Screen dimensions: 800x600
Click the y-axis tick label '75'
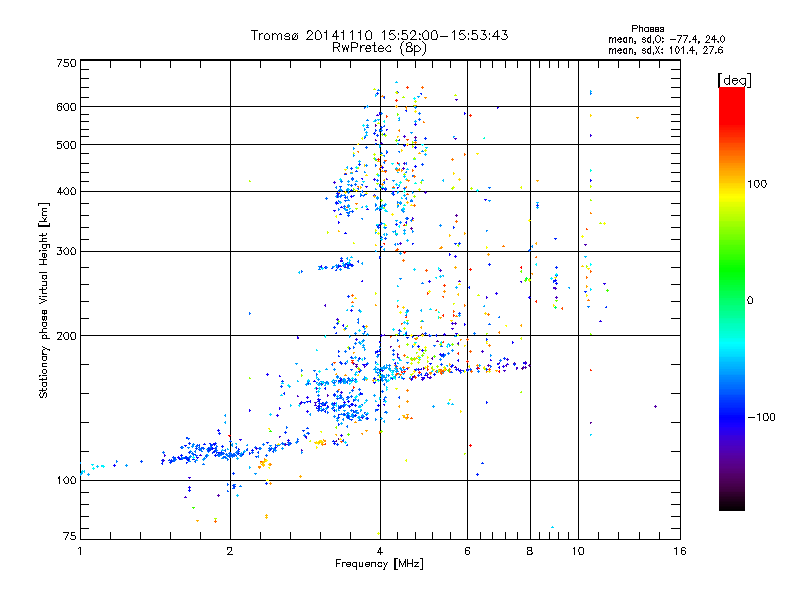(x=70, y=536)
